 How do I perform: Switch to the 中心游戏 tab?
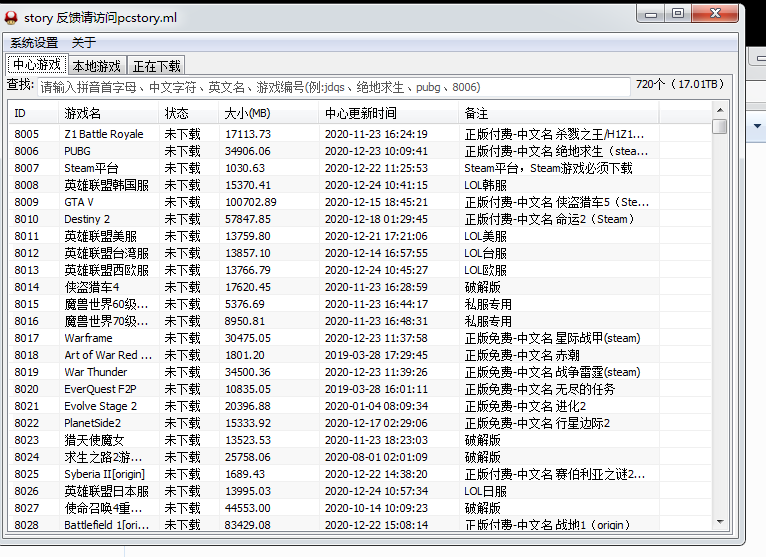37,64
